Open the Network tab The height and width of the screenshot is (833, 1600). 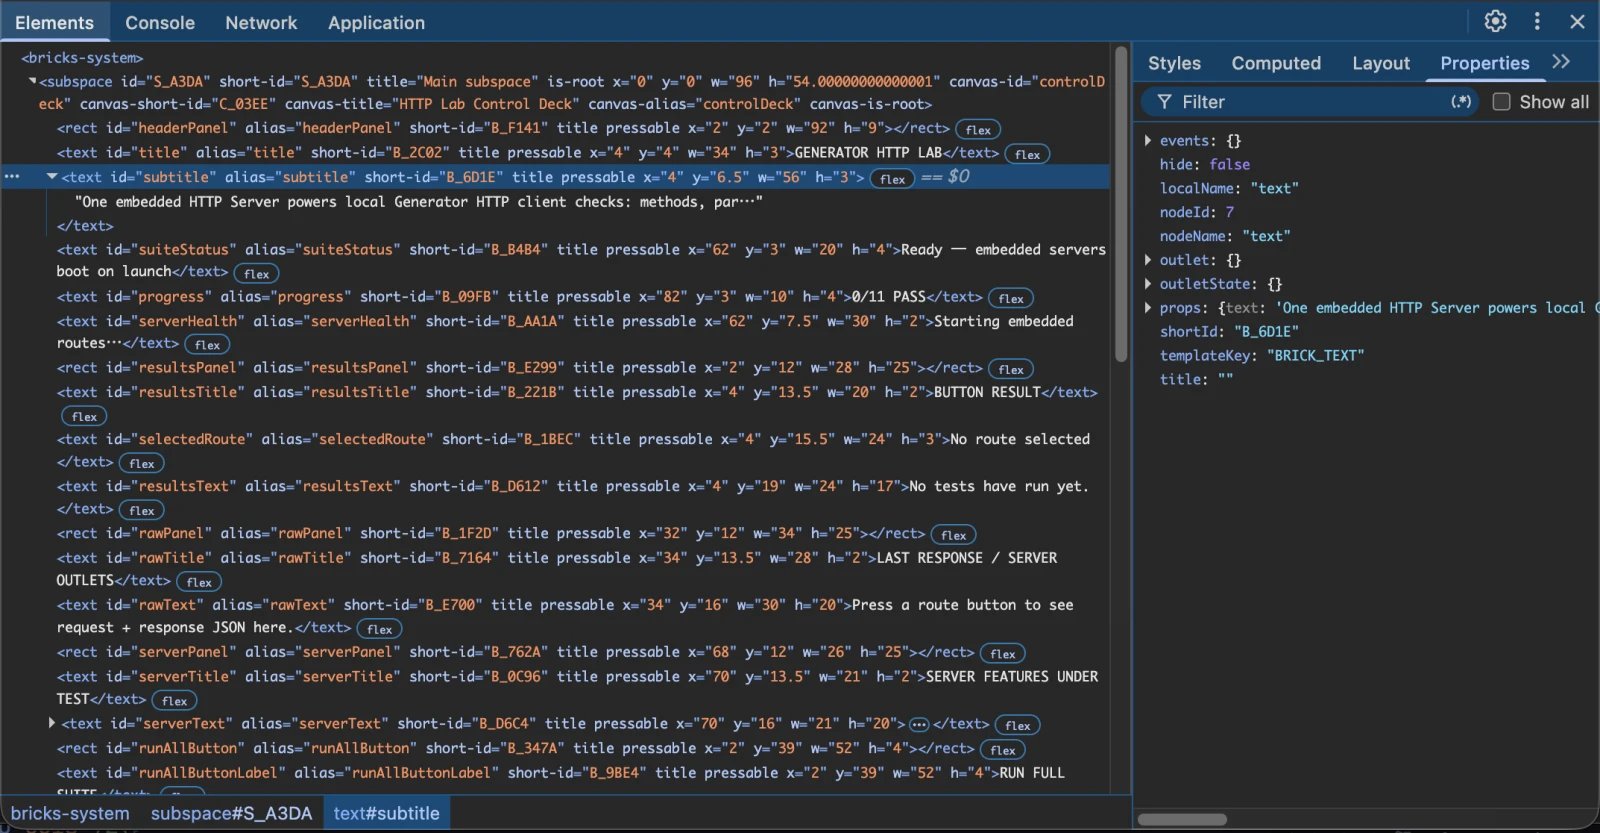261,22
